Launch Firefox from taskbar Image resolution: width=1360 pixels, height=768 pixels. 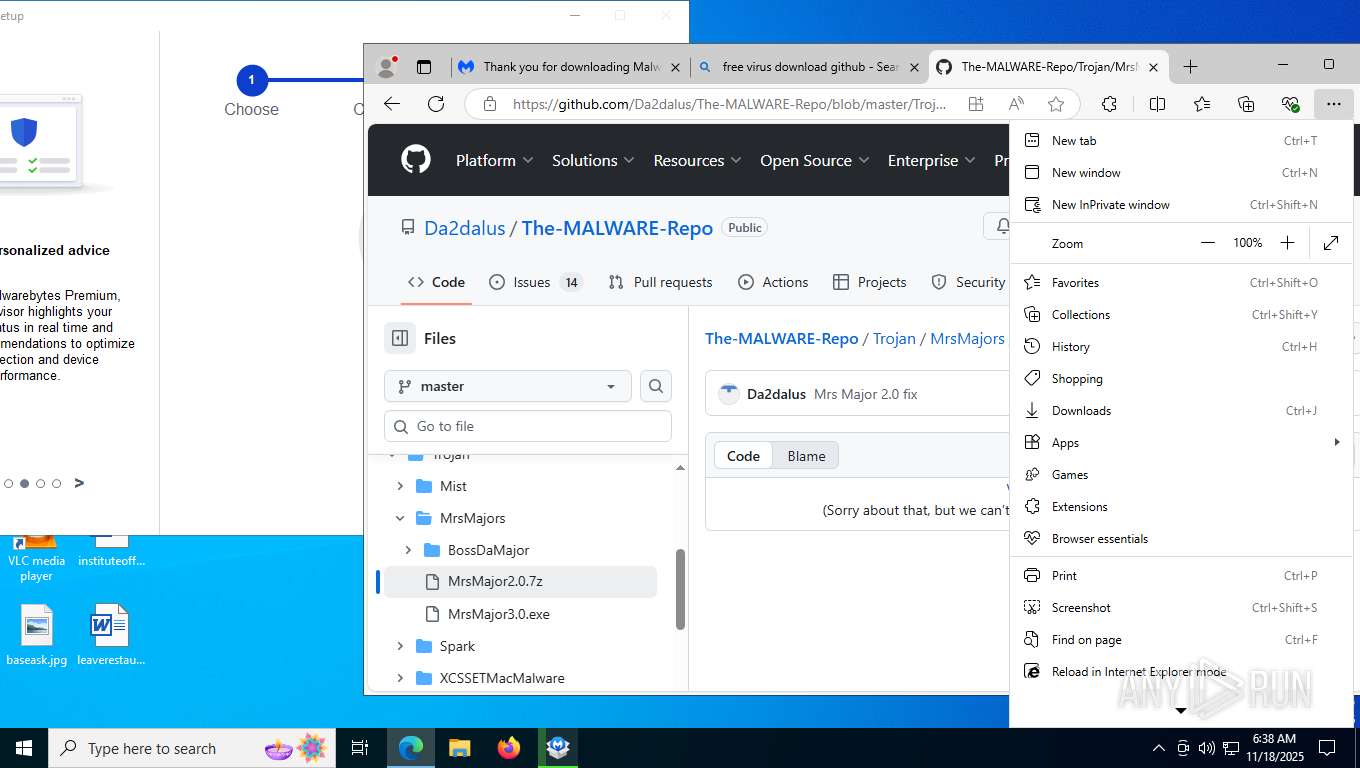pyautogui.click(x=509, y=748)
